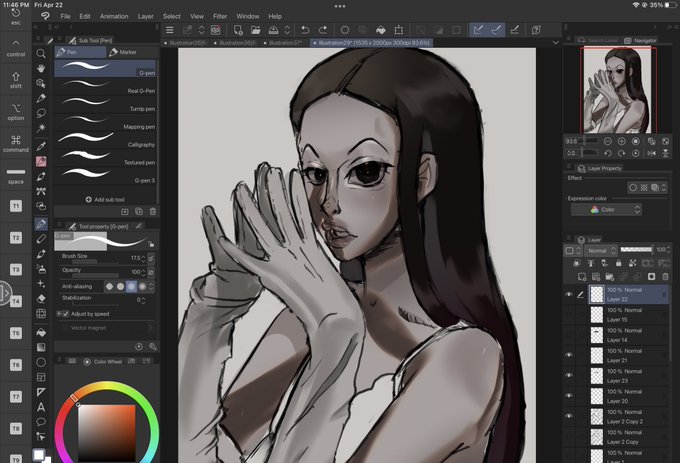Select the active Pen tool in toolbar
Viewport: 680px width, 463px height.
(x=41, y=224)
